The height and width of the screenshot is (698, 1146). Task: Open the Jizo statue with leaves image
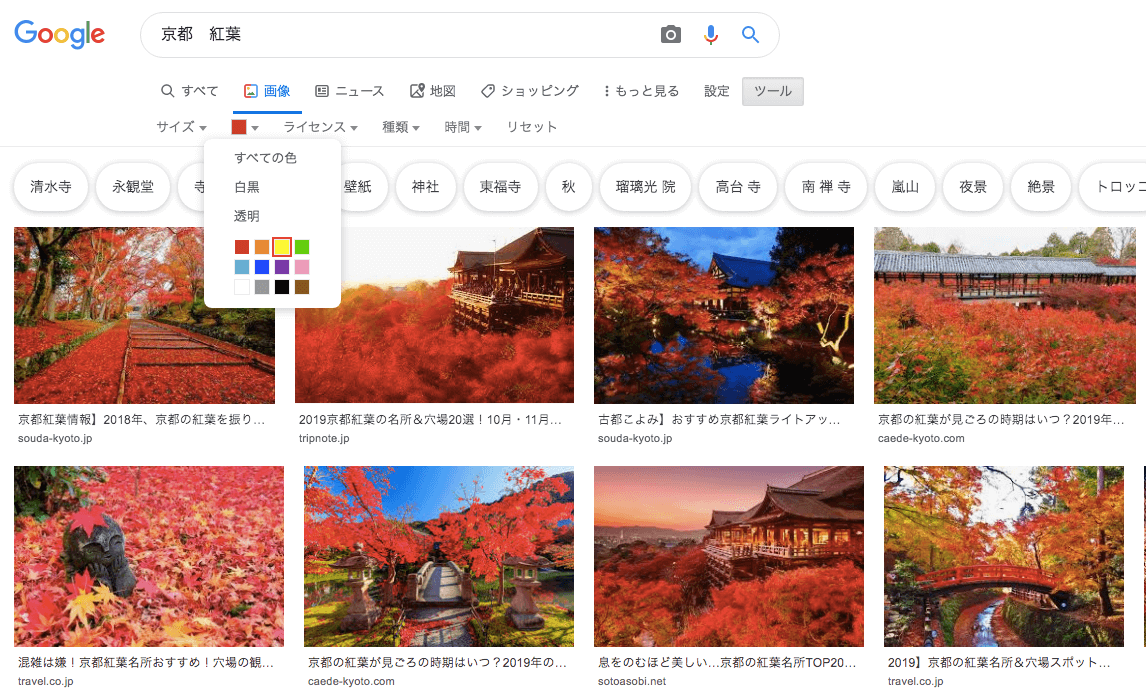[149, 556]
